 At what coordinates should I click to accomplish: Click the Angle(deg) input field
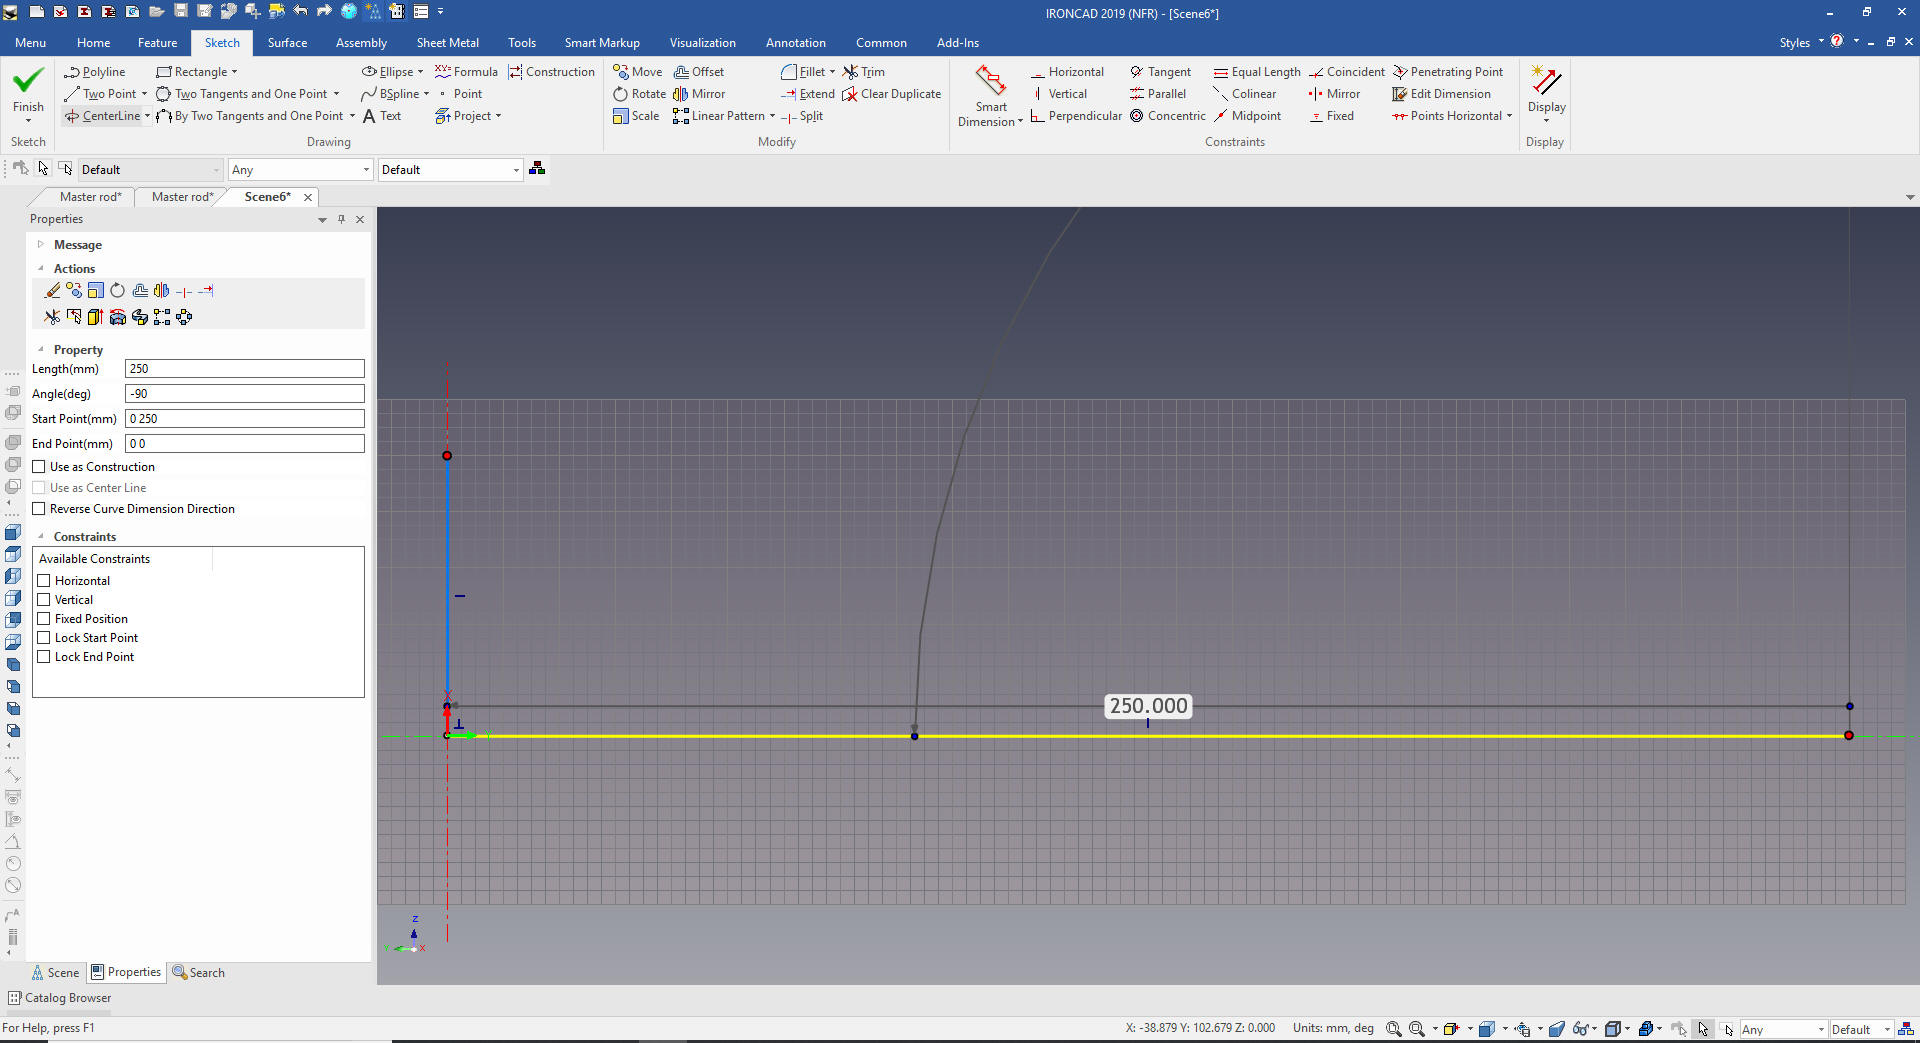point(244,394)
